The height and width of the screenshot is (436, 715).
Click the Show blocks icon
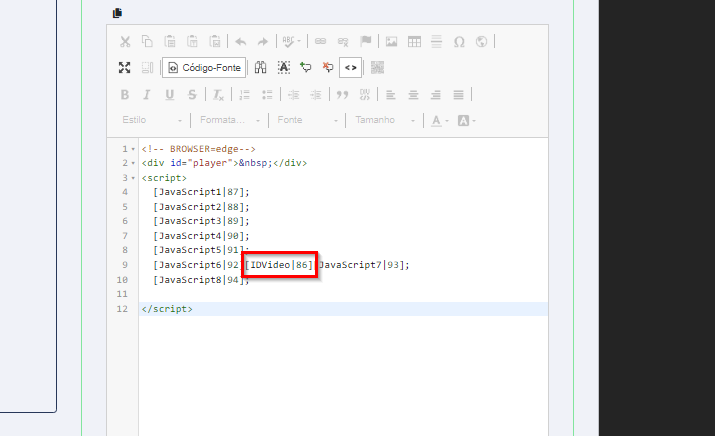click(147, 67)
